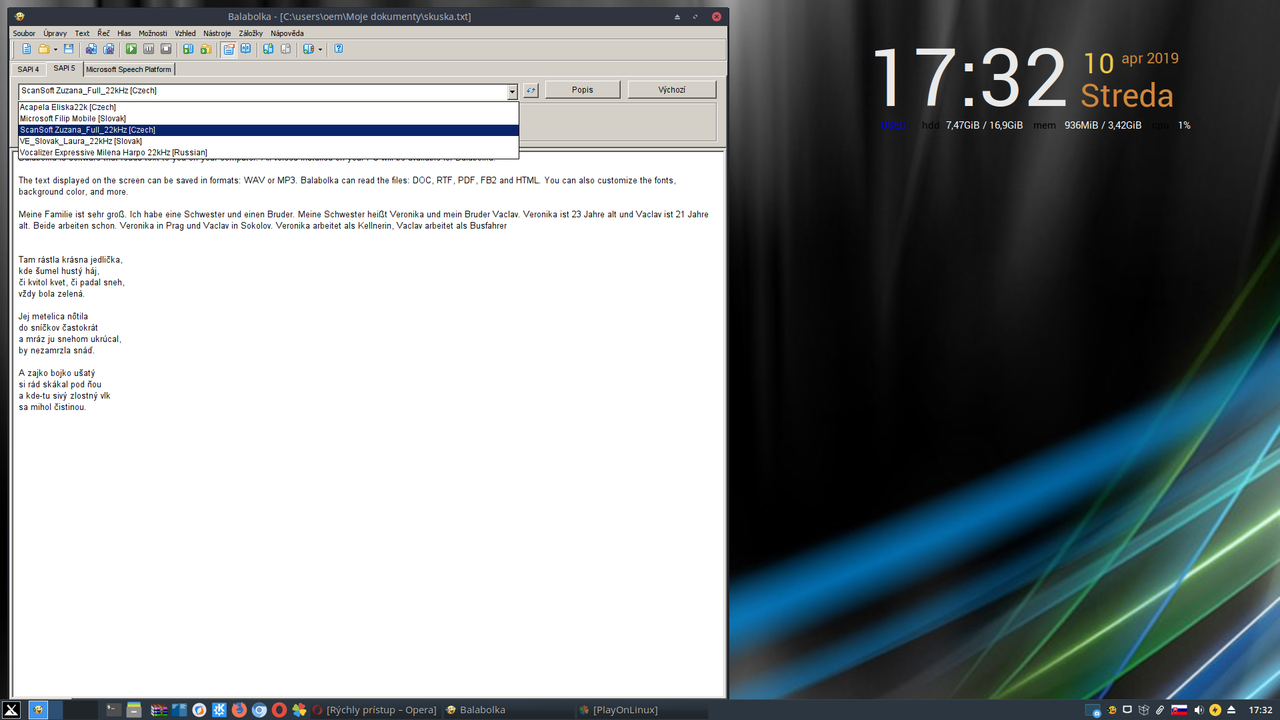The height and width of the screenshot is (720, 1280).
Task: Open the Možnosti menu
Action: [153, 33]
